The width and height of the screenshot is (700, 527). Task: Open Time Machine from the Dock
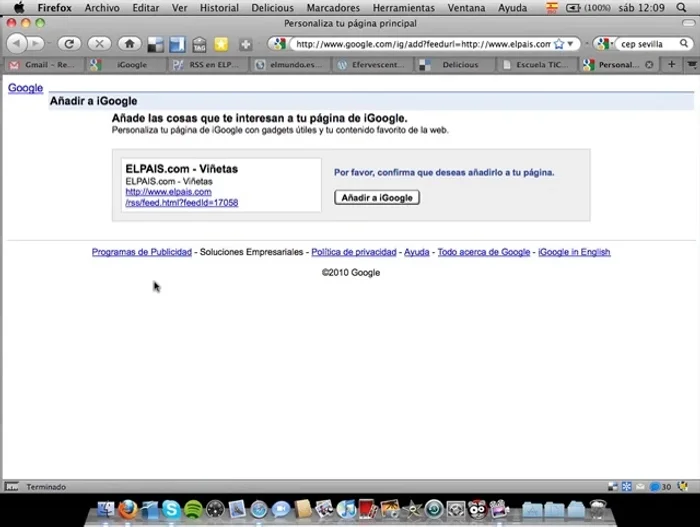pos(433,509)
